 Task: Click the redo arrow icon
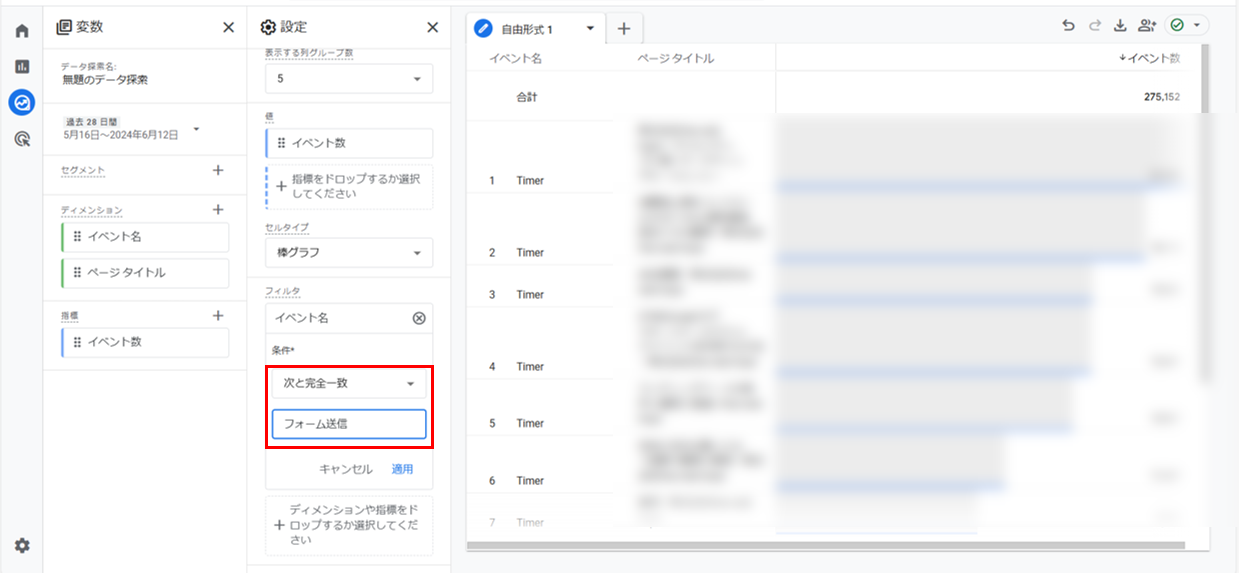tap(1095, 26)
